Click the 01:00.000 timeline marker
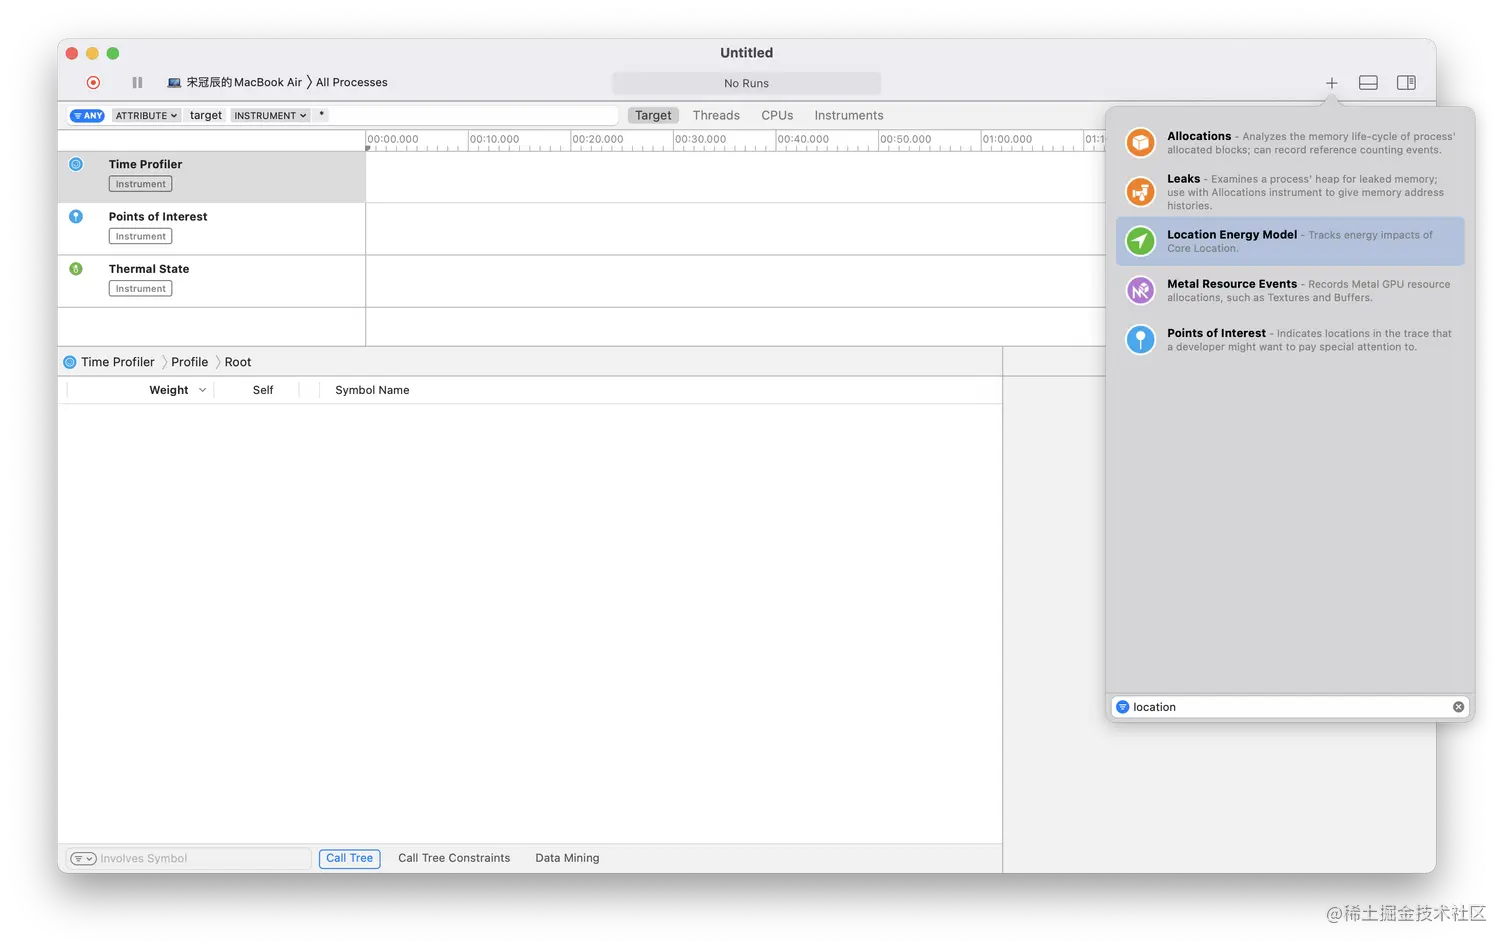The width and height of the screenshot is (1512, 949). click(x=1008, y=140)
